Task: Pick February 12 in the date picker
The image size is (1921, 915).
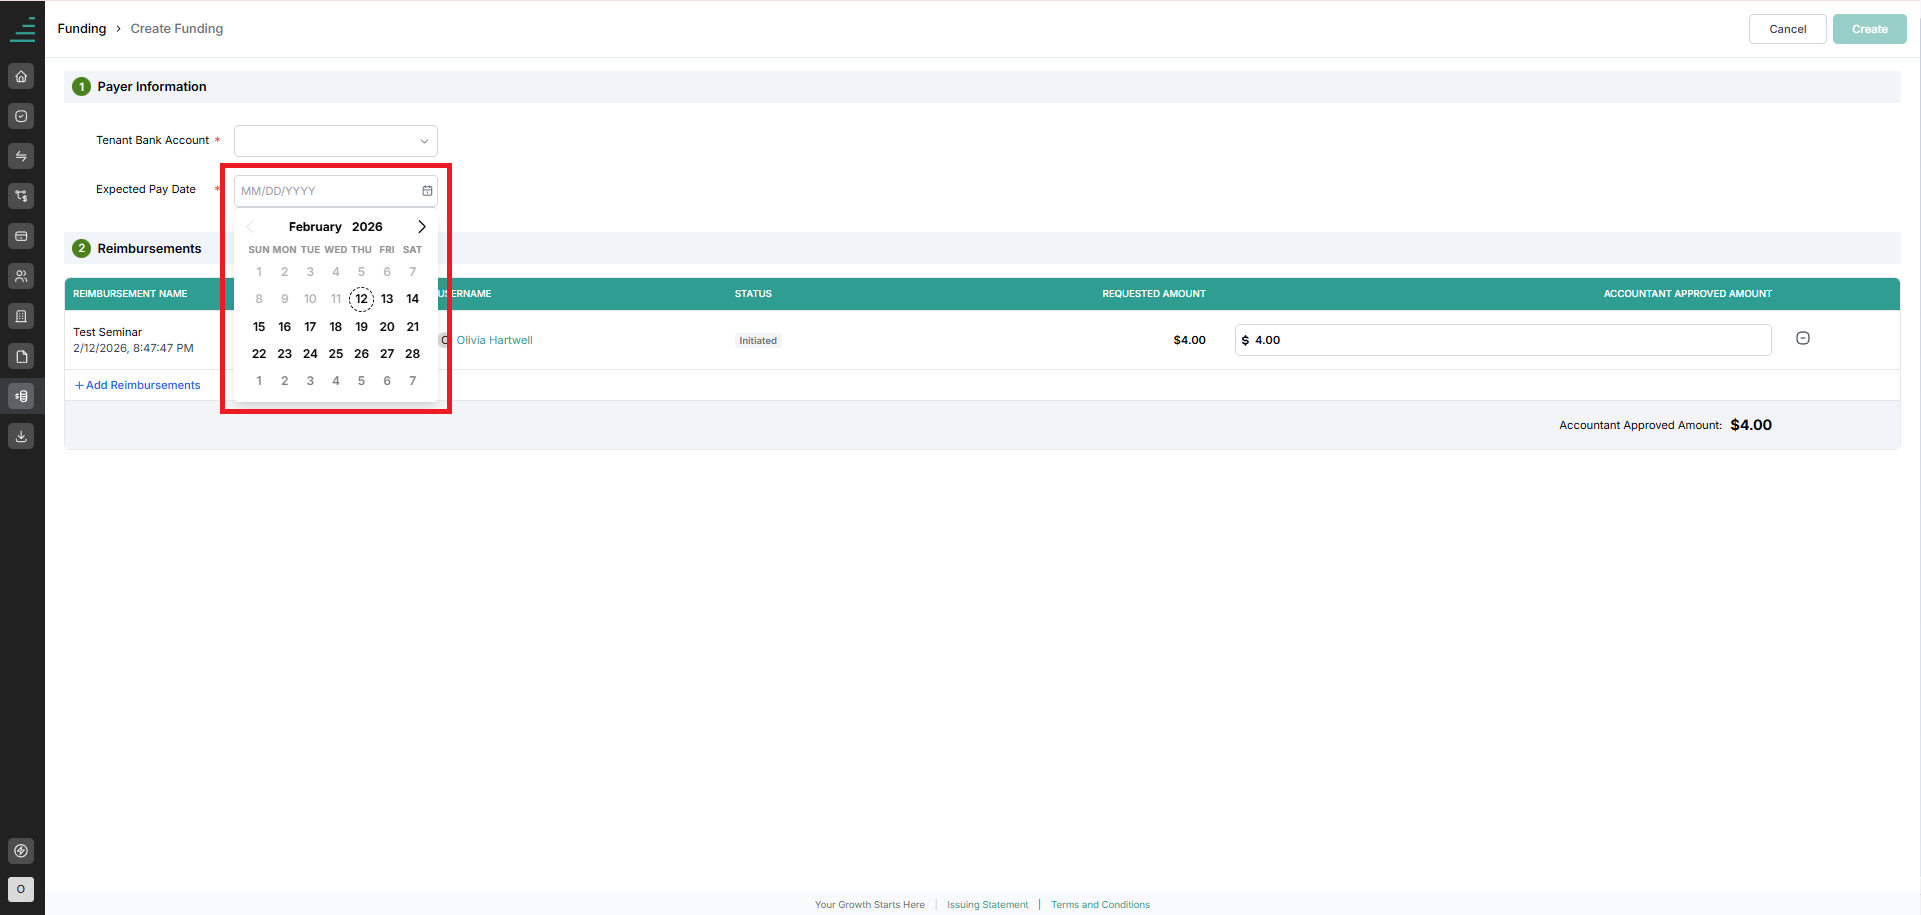Action: click(361, 299)
